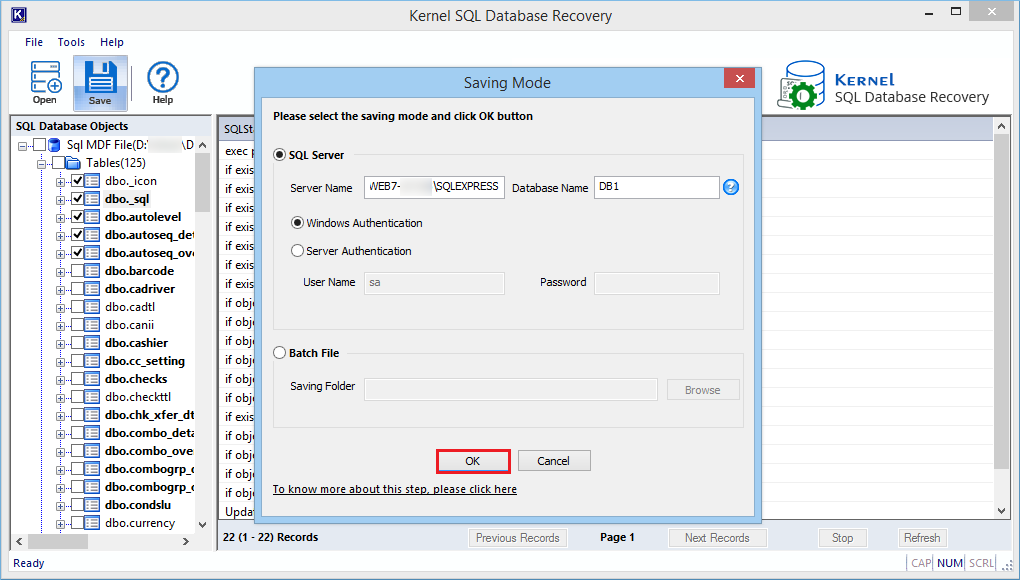Click the results pane scroll down arrow
Viewport: 1020px width, 580px height.
1002,511
